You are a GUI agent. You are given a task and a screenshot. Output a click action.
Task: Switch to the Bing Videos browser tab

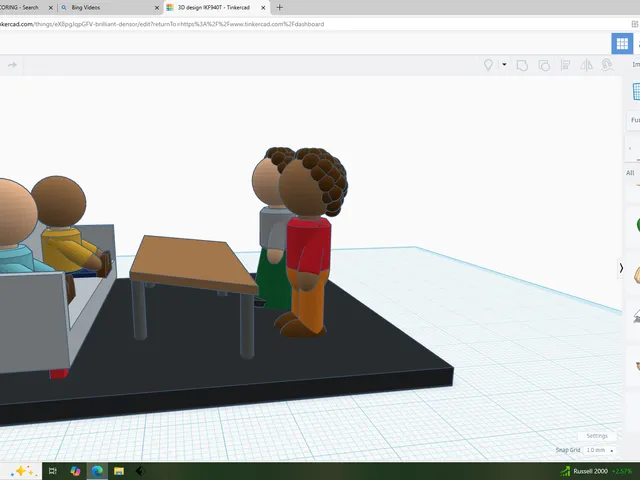click(109, 7)
